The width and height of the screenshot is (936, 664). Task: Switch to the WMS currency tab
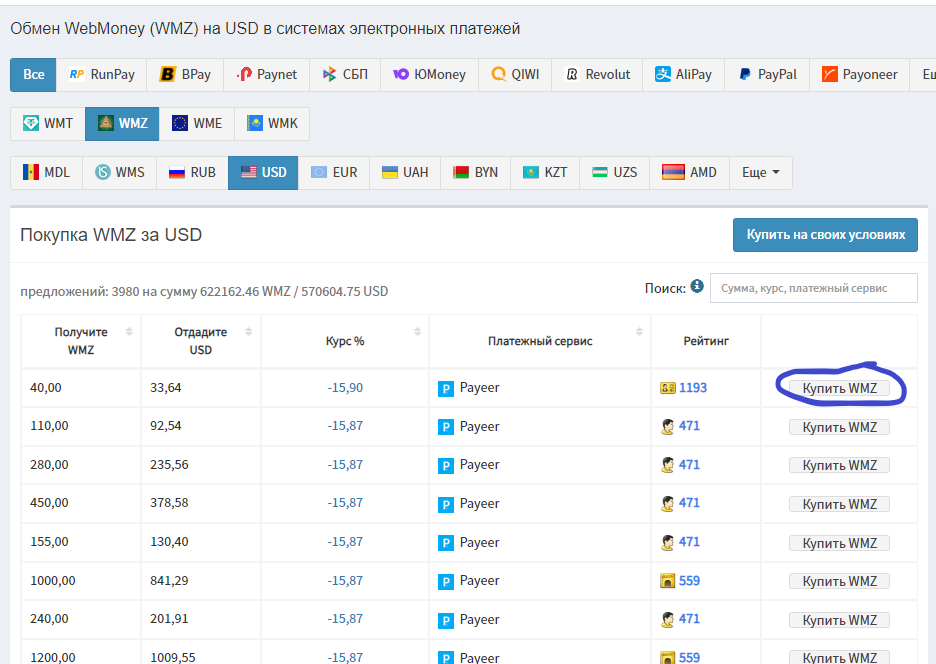[x=119, y=173]
